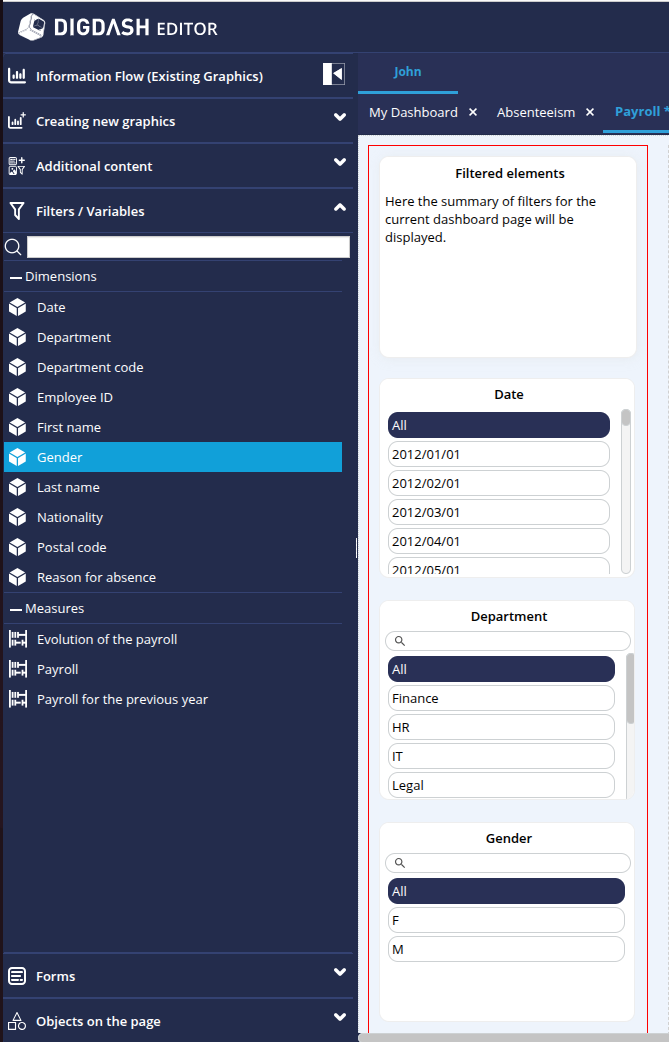
Task: Click the Nationality dimension cube icon
Action: tap(17, 518)
